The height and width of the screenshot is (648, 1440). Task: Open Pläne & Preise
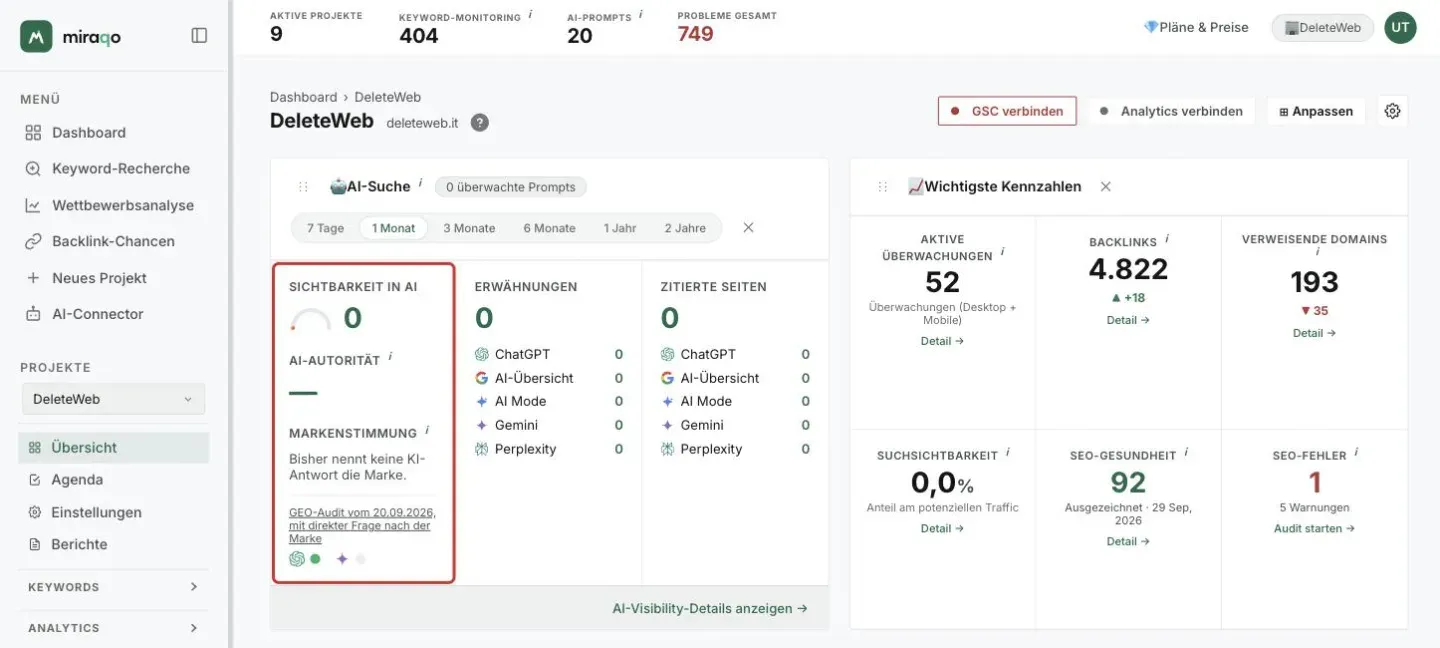coord(1196,27)
